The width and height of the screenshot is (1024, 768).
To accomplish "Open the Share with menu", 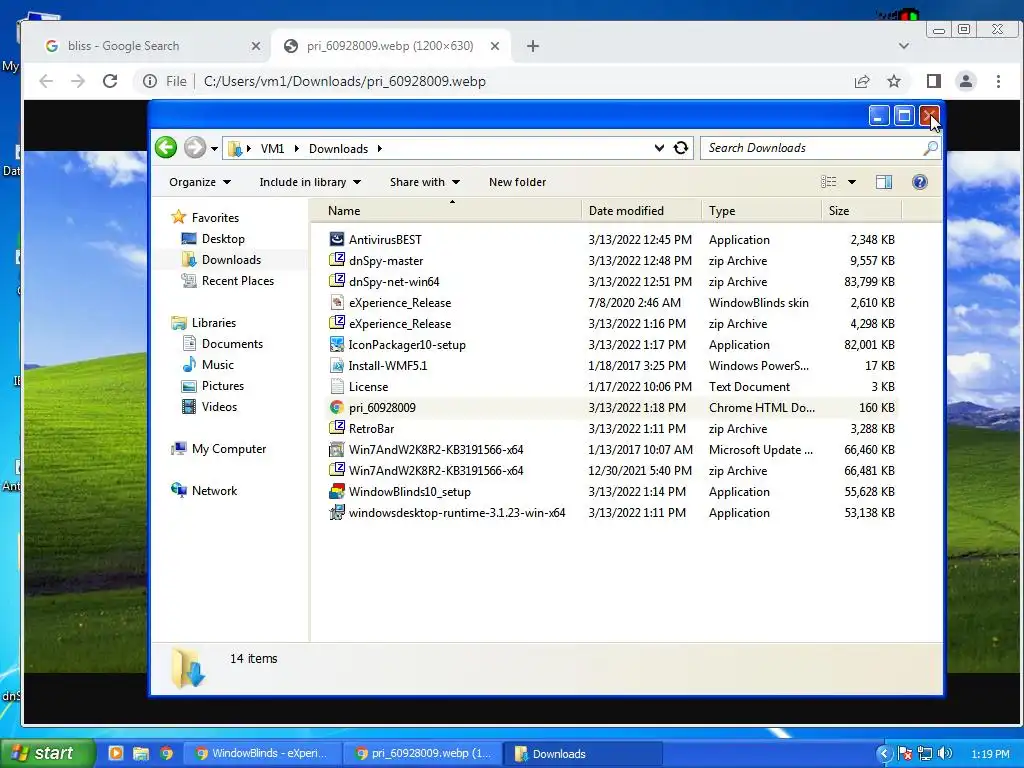I will [x=424, y=182].
